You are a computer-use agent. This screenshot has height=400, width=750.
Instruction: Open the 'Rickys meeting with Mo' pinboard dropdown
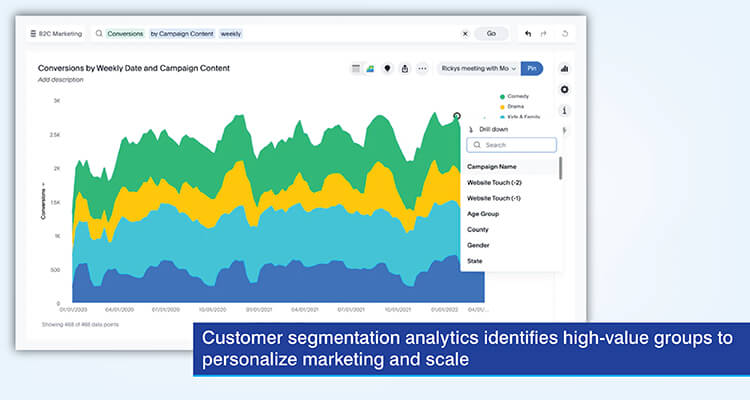coord(479,68)
